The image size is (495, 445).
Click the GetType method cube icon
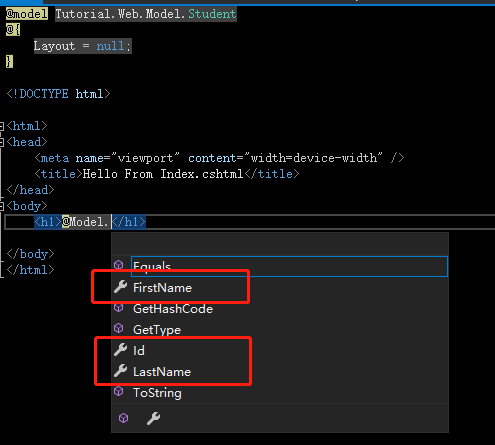(x=119, y=329)
